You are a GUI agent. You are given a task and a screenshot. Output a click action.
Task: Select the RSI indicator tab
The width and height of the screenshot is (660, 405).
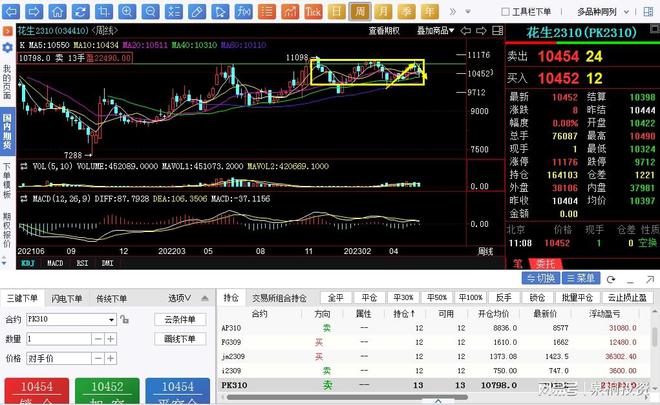click(82, 263)
